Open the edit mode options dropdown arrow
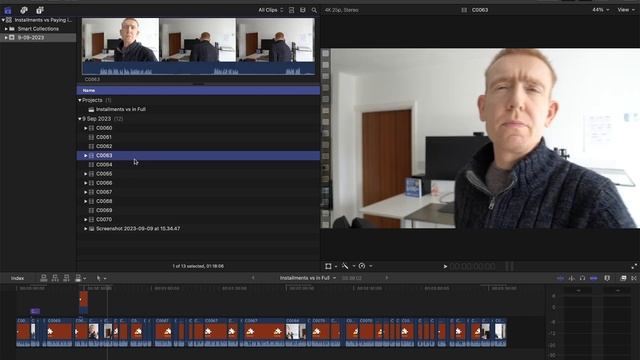This screenshot has width=640, height=360. [x=84, y=279]
